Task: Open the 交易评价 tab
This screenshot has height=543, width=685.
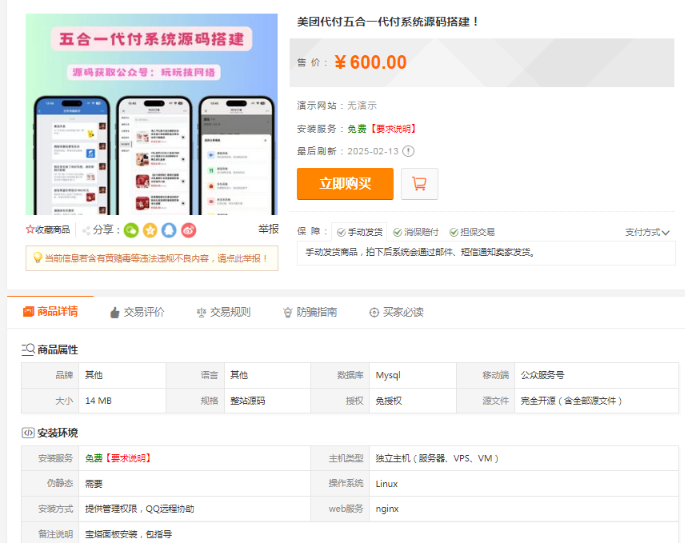Action: [x=137, y=312]
